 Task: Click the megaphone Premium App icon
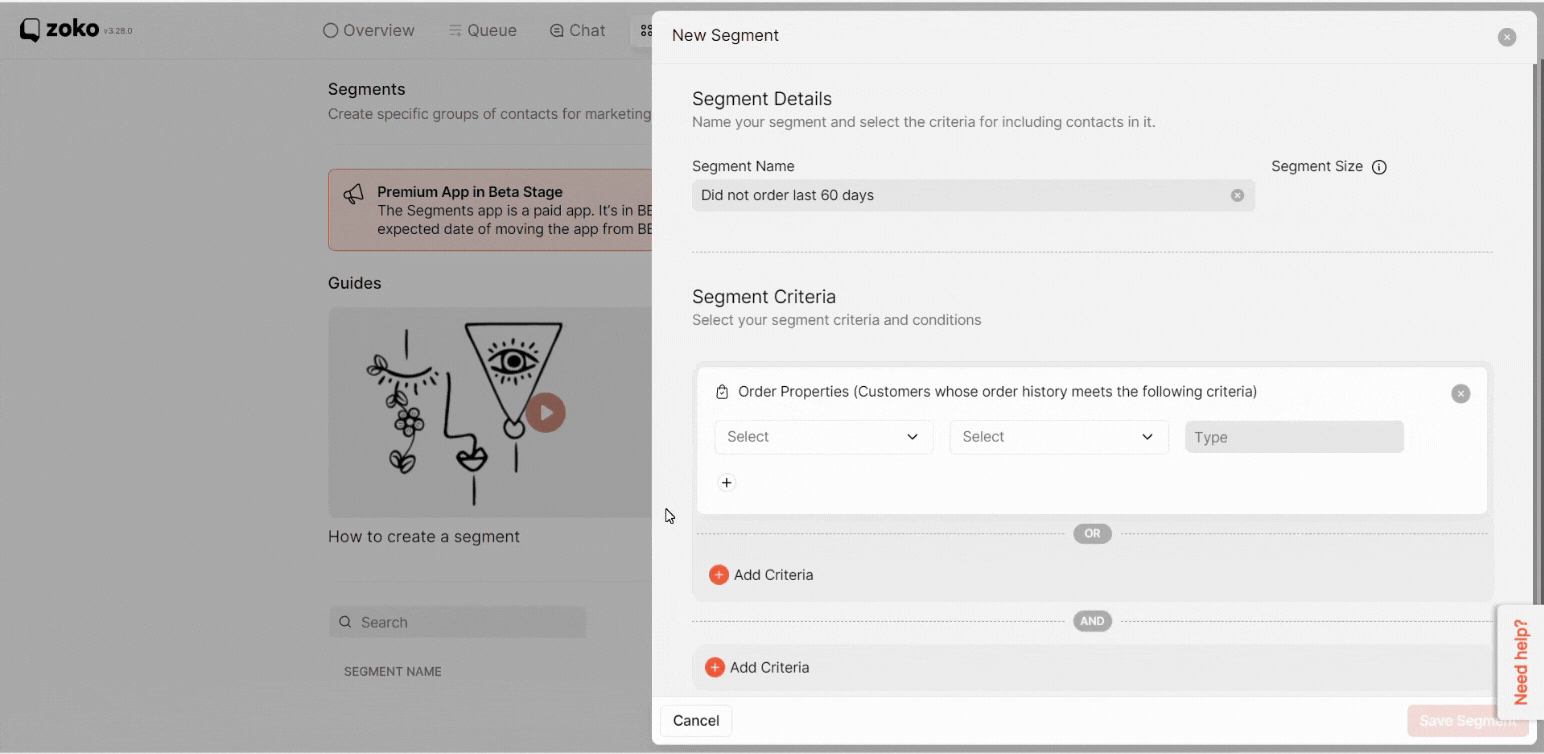tap(354, 193)
